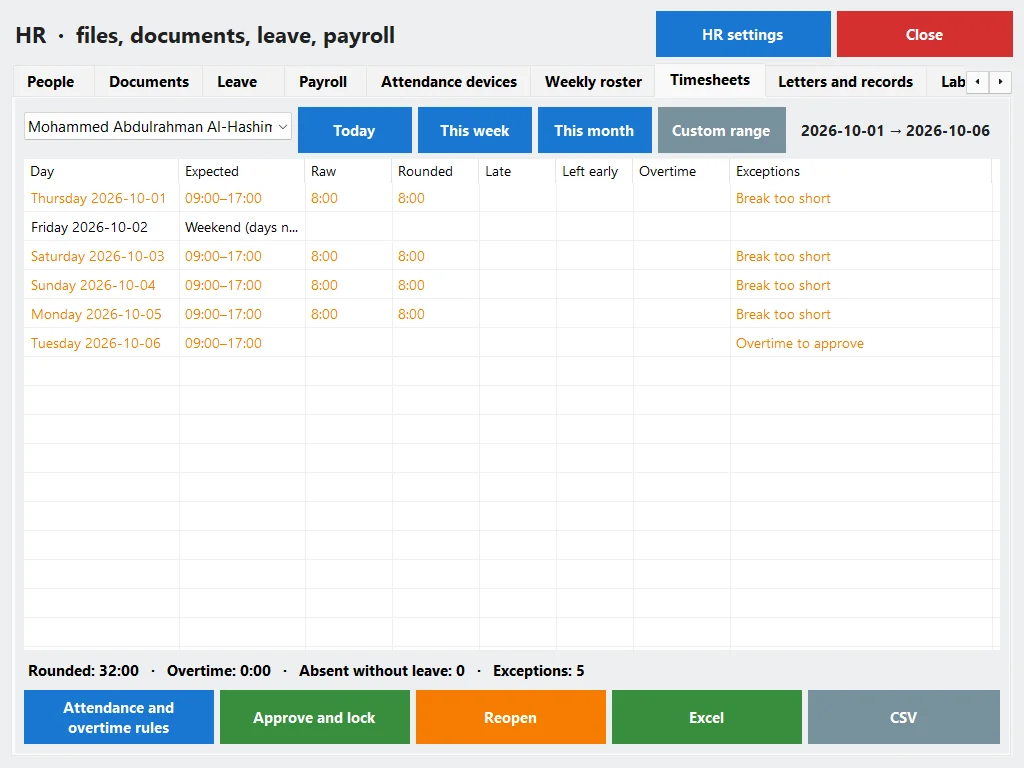Click 'Weekend (days n...' cell on Friday

coord(242,227)
